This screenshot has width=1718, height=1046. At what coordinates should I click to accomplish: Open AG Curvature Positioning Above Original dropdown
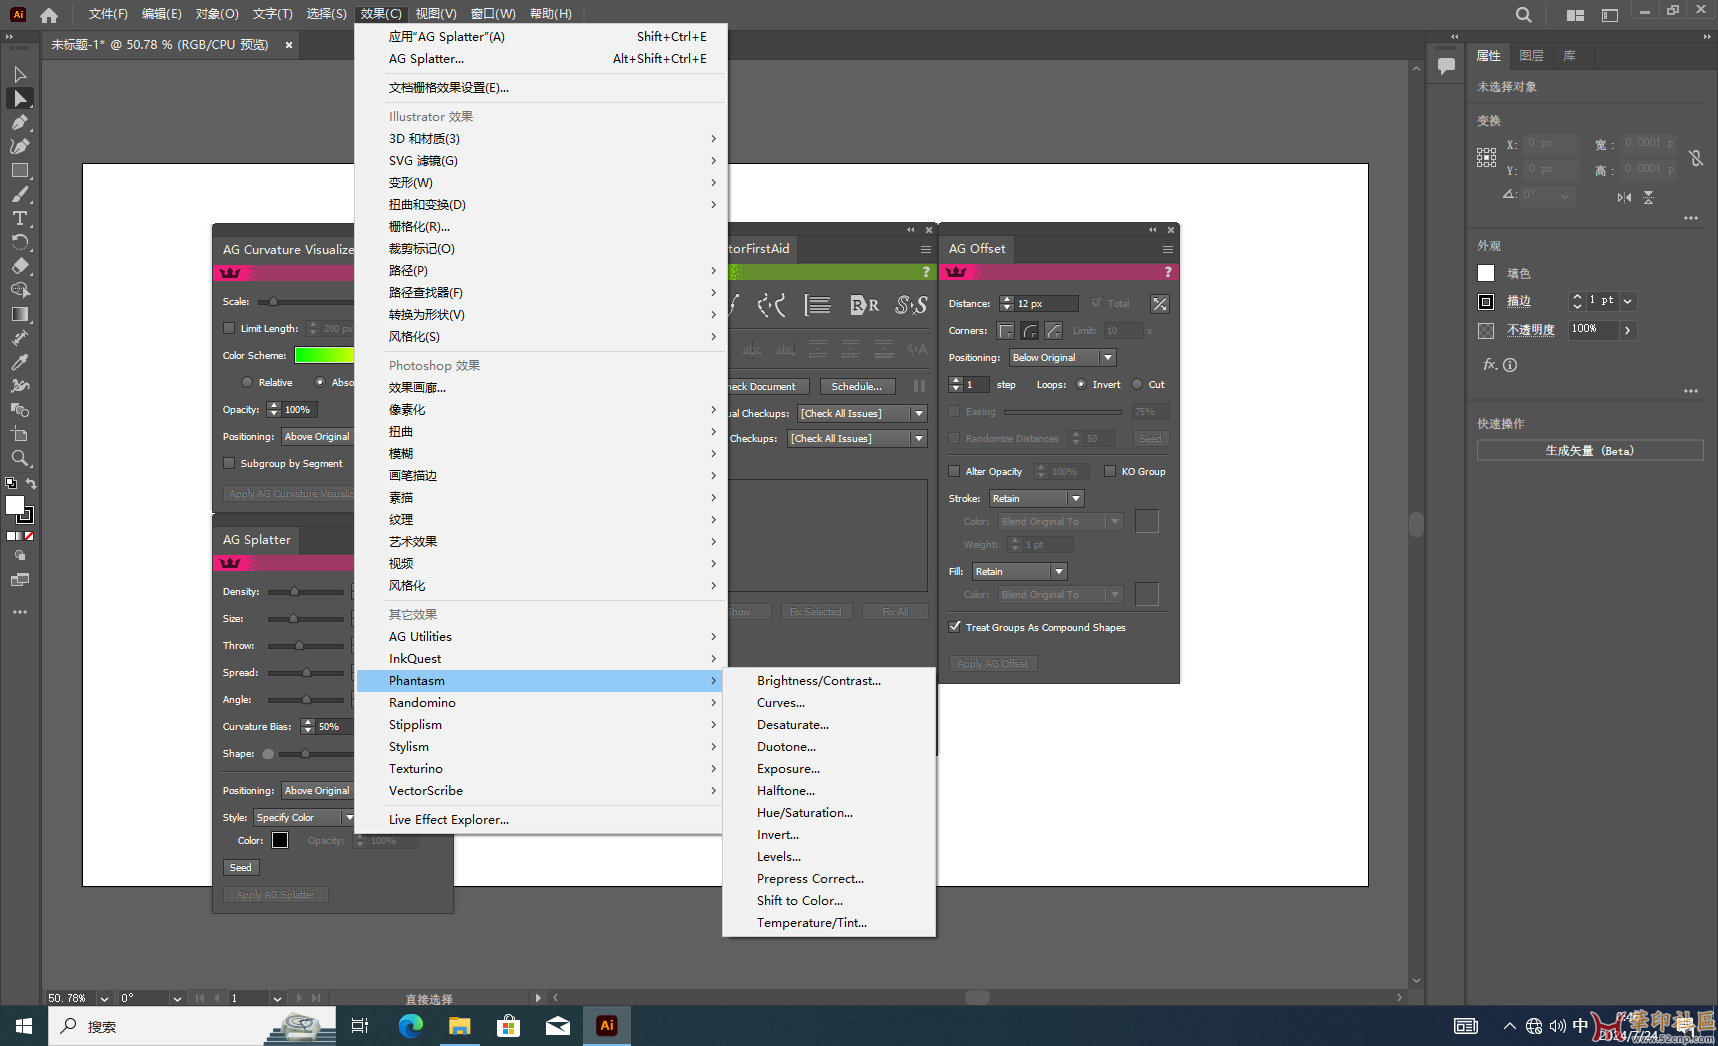(x=317, y=436)
